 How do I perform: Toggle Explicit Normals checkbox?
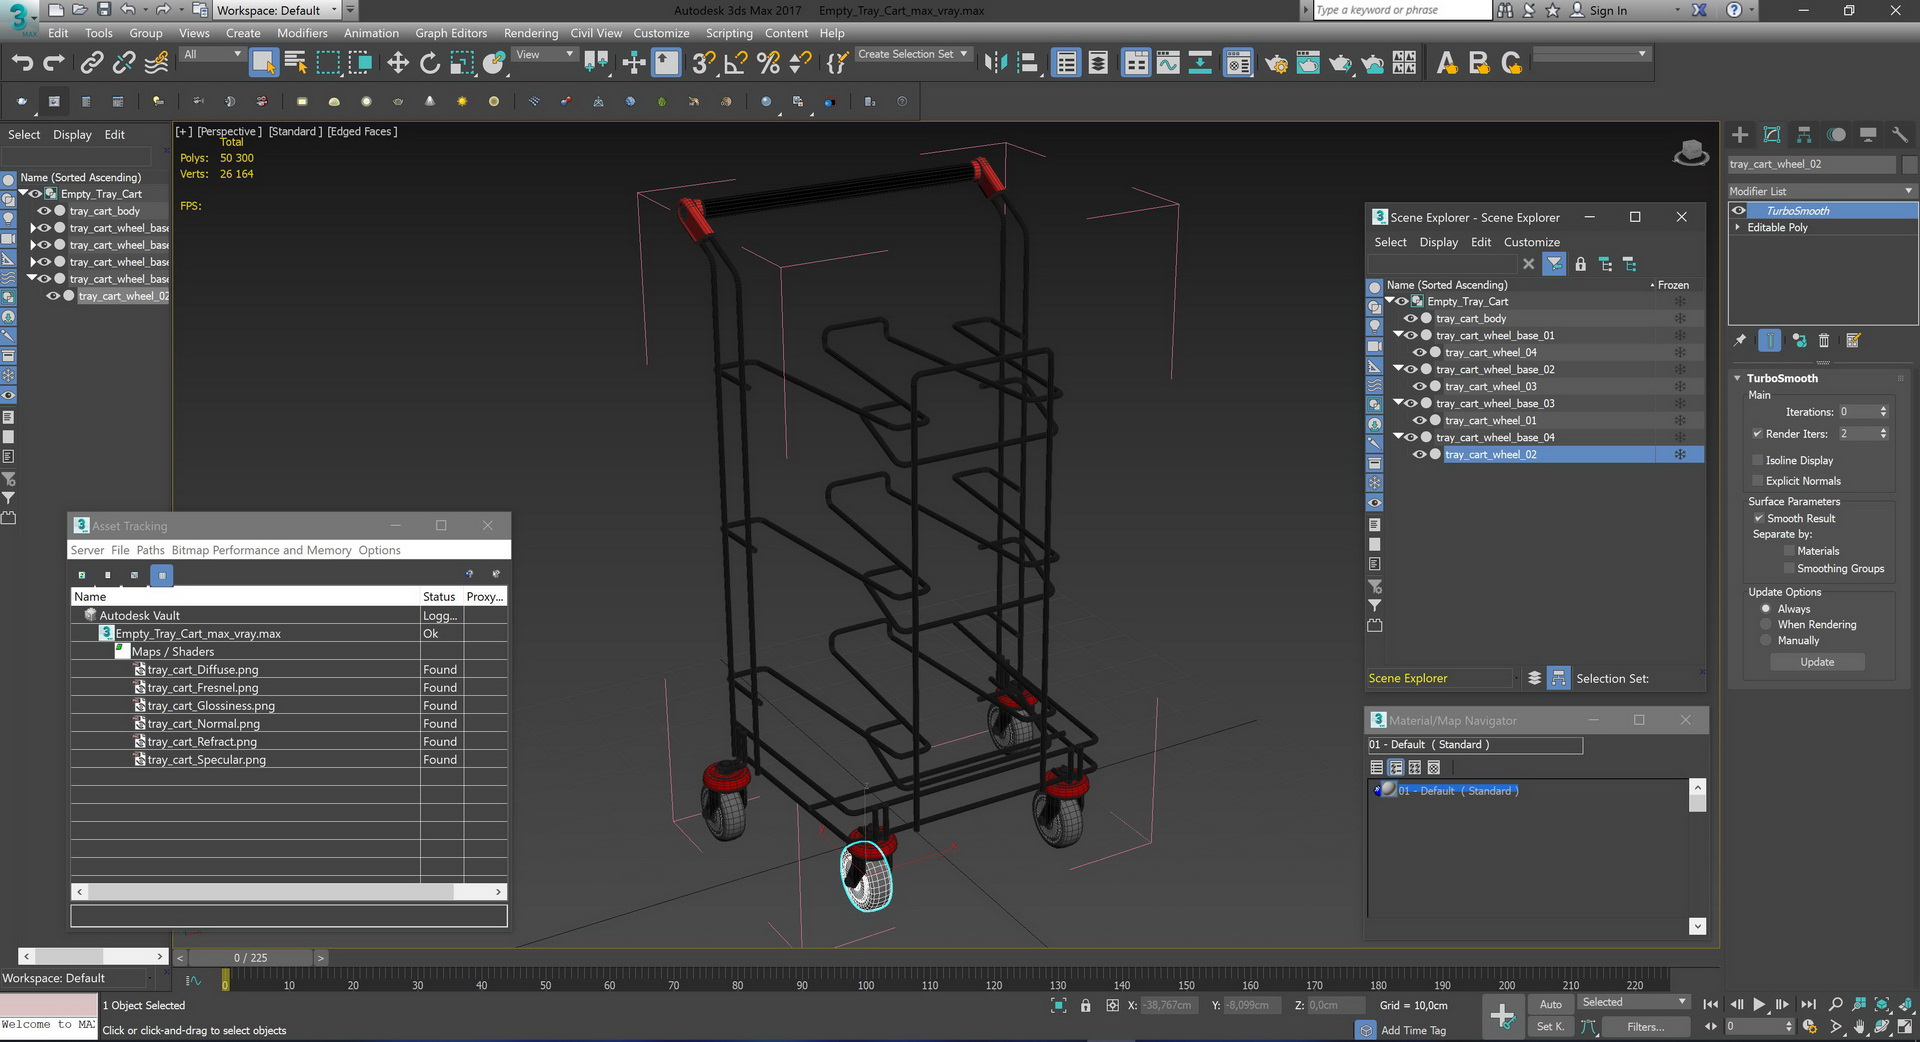pyautogui.click(x=1757, y=481)
